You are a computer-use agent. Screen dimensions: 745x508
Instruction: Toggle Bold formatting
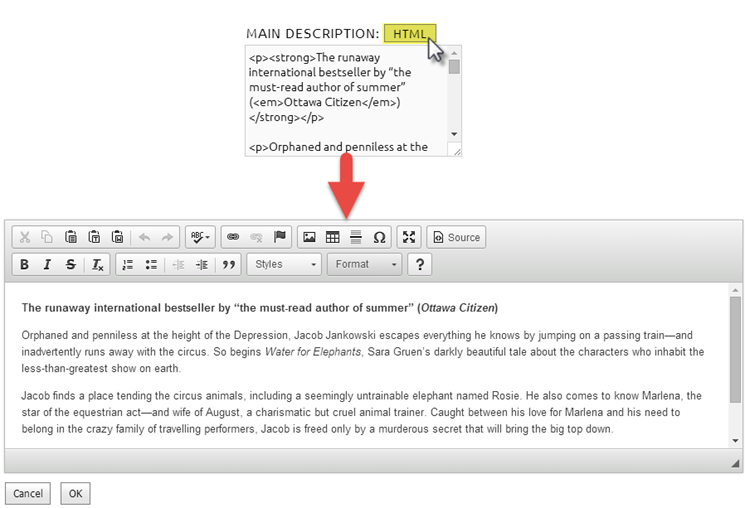click(x=25, y=264)
